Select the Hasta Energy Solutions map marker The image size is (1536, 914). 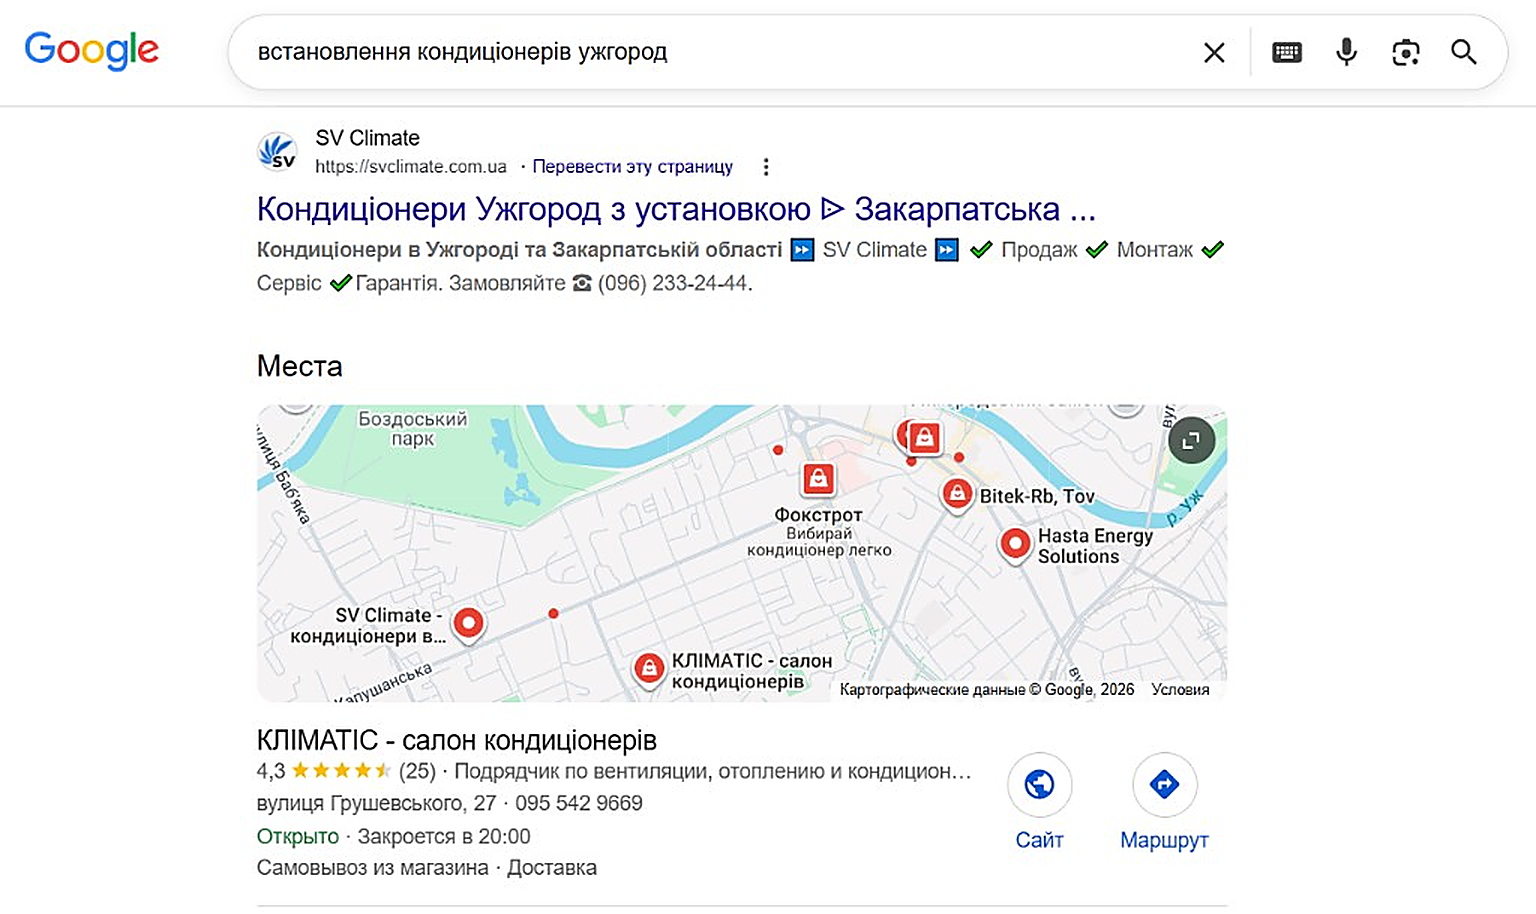1015,544
